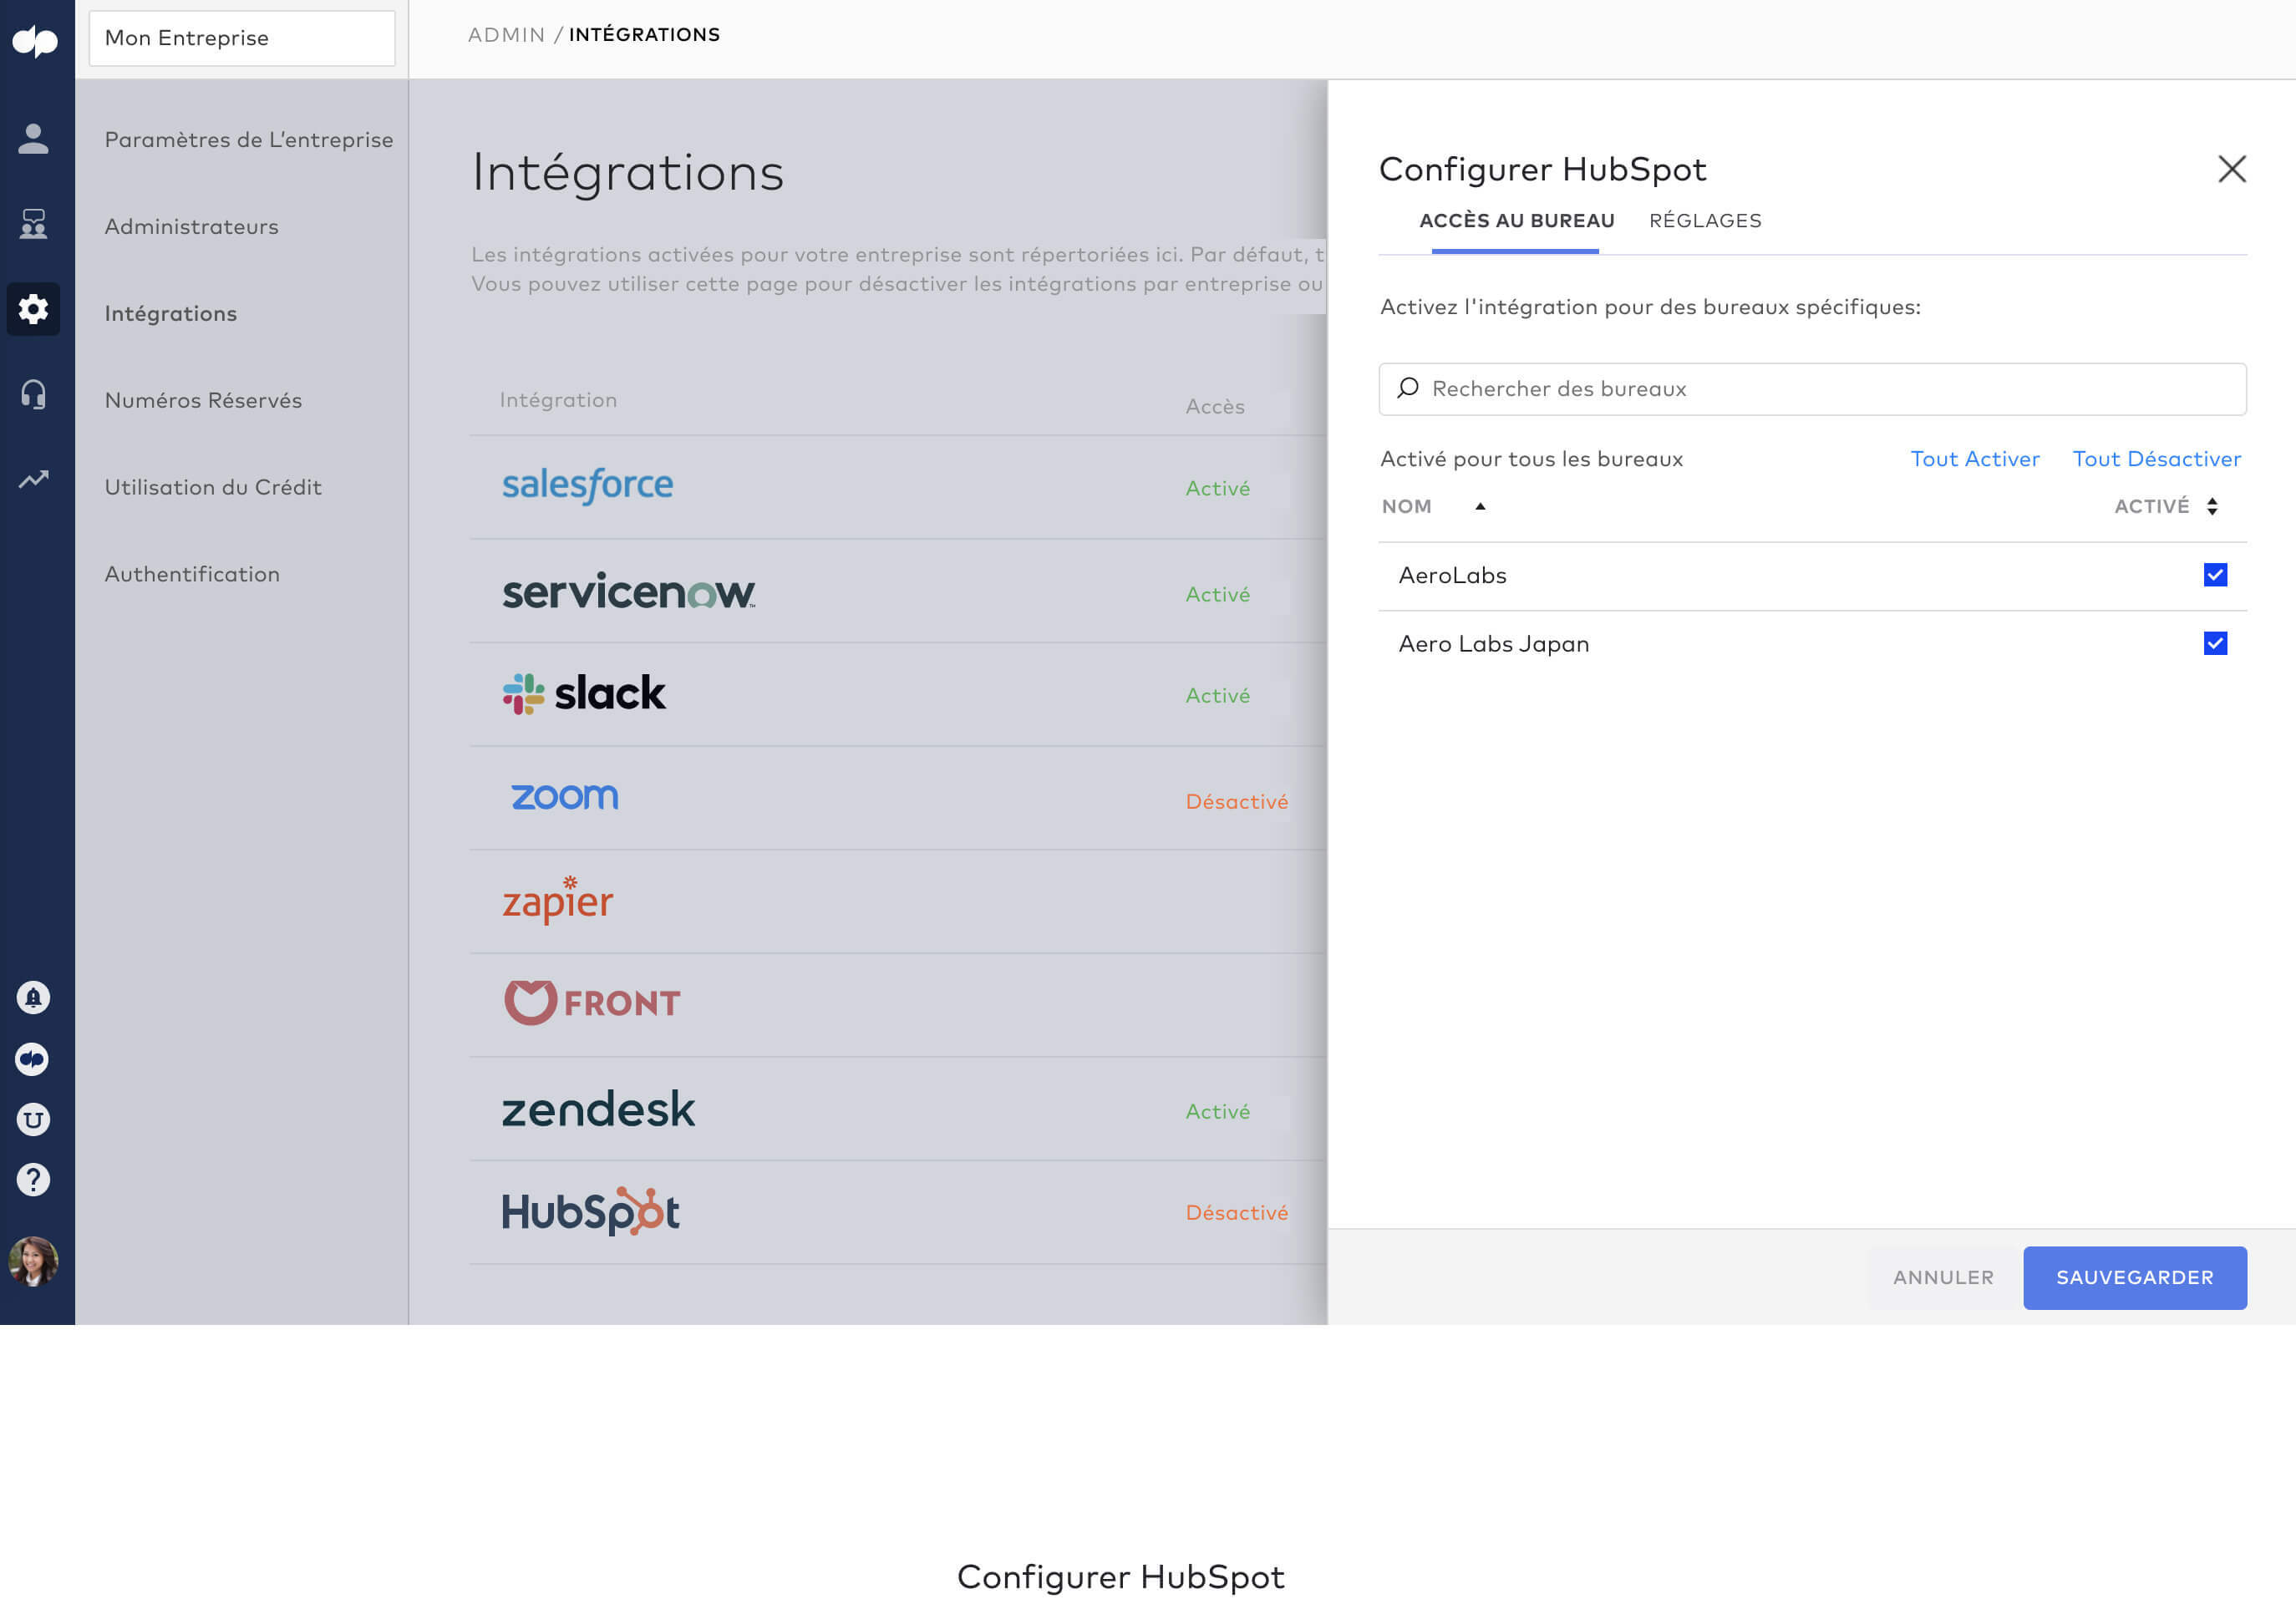Uncheck the AeroLabs checkbox
This screenshot has height=1599, width=2296.
click(x=2215, y=575)
